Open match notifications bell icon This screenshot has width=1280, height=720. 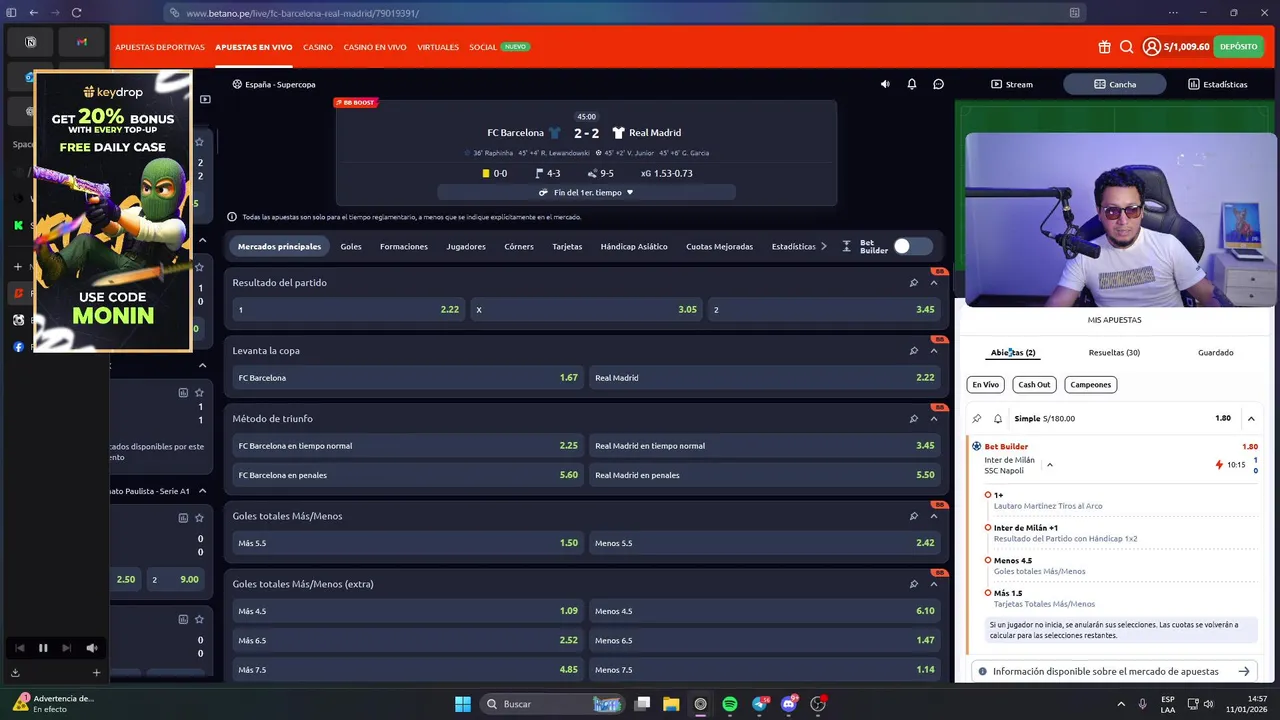pos(912,84)
